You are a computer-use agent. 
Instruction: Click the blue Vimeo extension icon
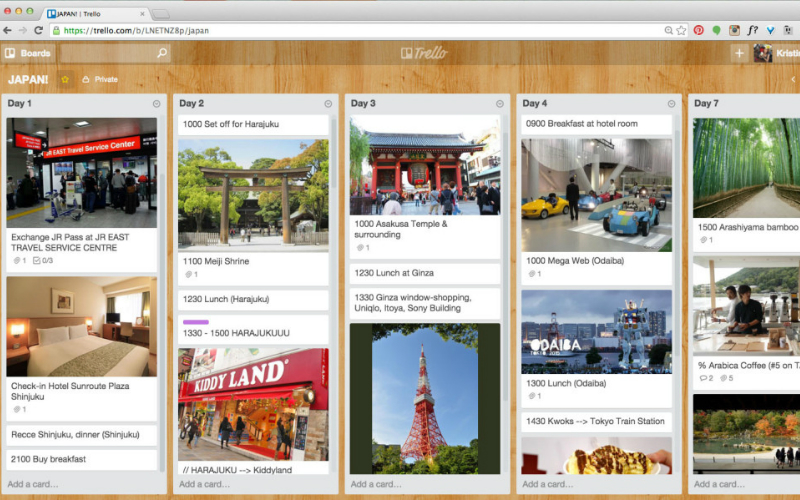pos(770,31)
